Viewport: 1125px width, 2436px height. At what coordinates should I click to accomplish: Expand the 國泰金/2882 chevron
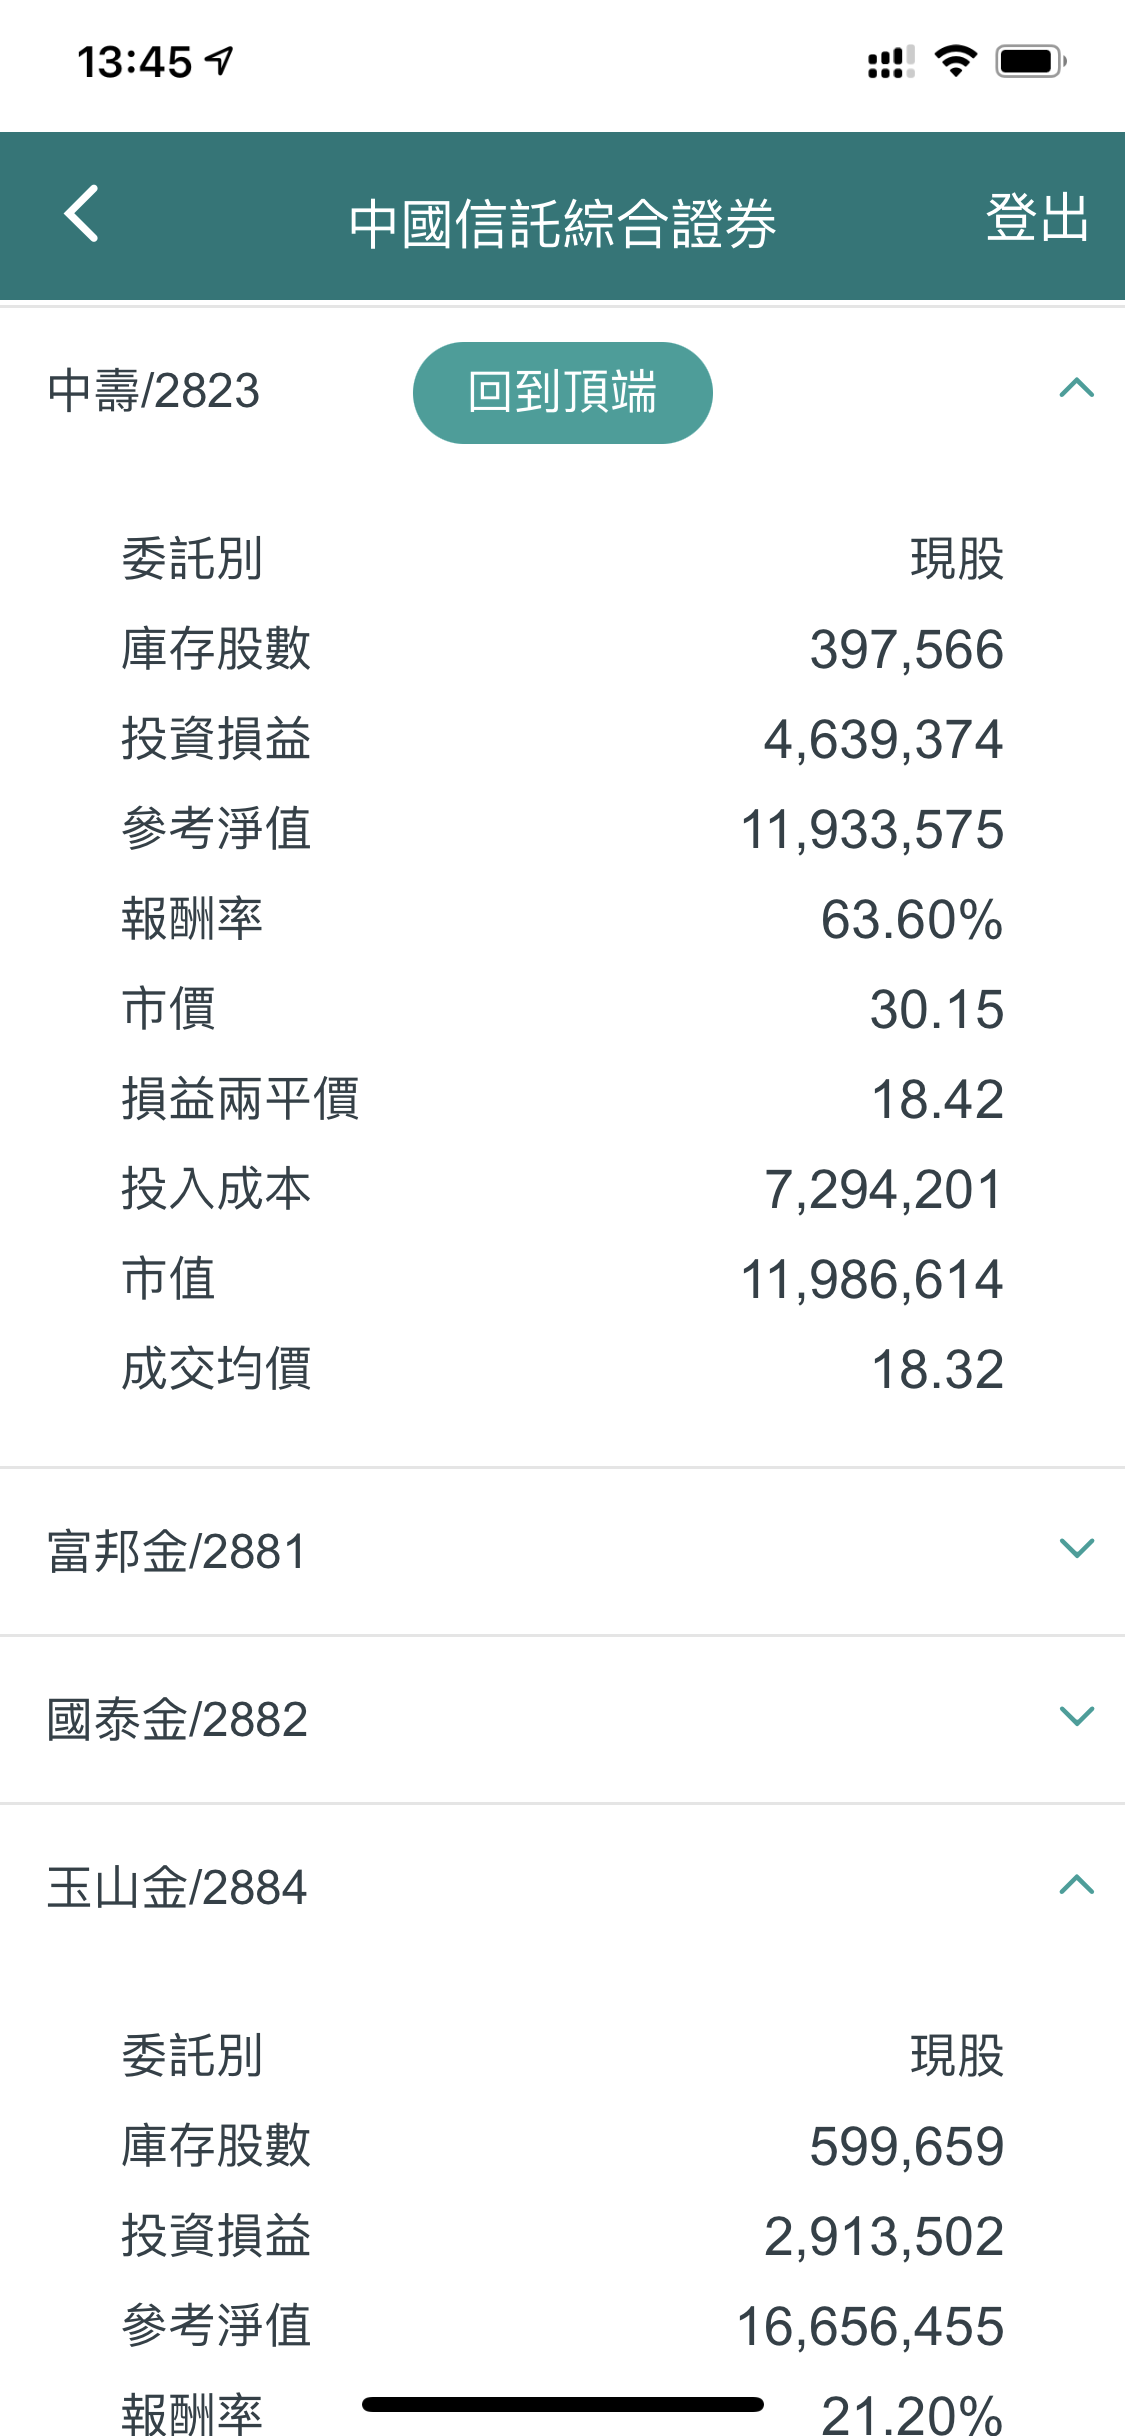(1076, 1717)
